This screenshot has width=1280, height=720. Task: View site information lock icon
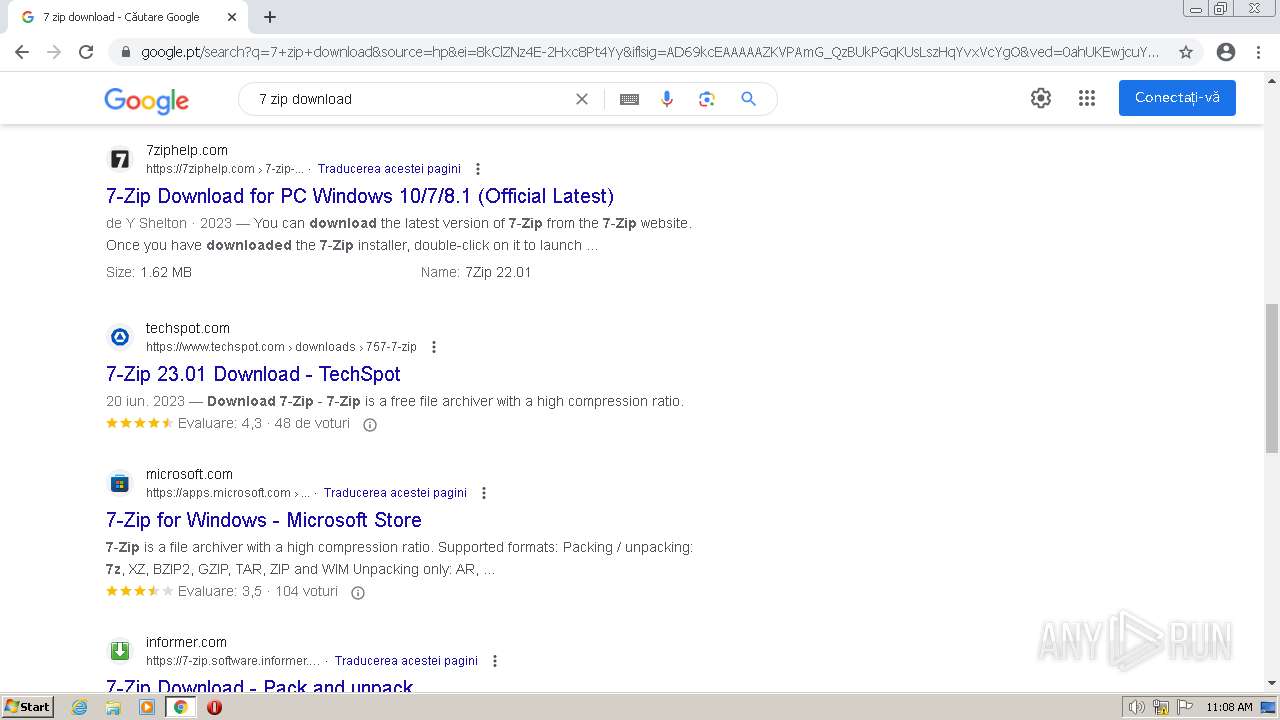coord(125,52)
